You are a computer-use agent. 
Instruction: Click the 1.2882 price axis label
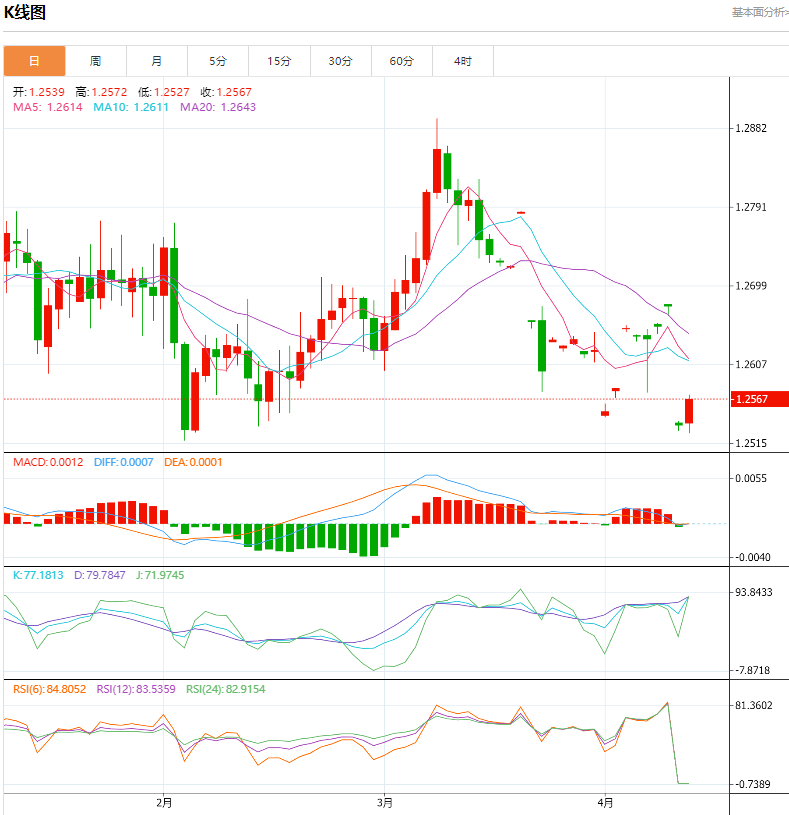(x=750, y=128)
